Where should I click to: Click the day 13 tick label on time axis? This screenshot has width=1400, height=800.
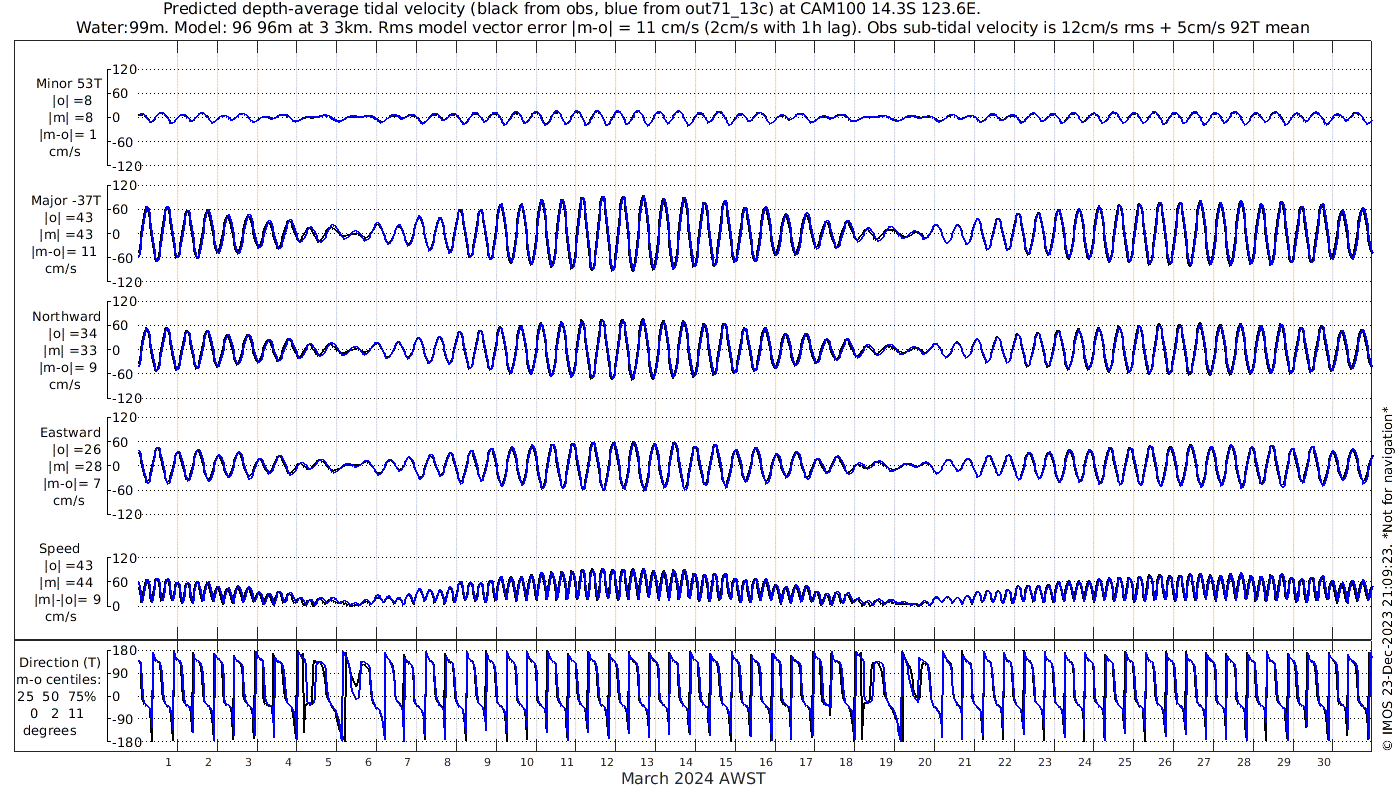(x=646, y=762)
